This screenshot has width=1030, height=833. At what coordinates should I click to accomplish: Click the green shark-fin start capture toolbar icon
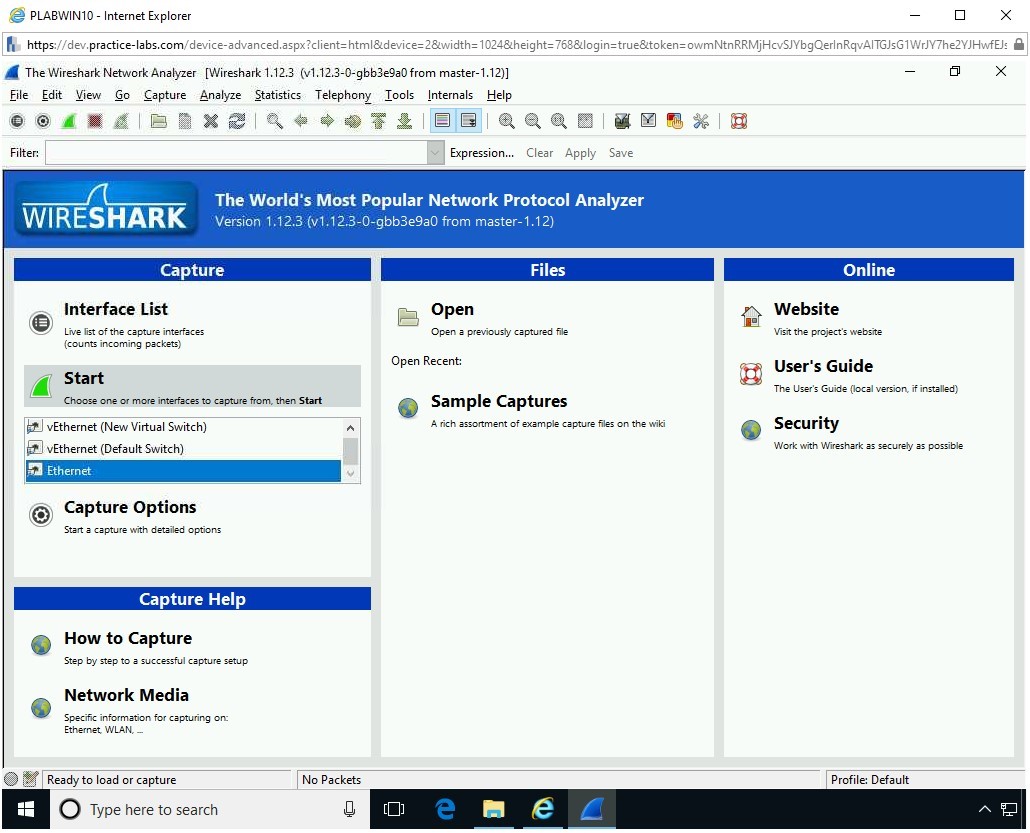click(x=69, y=121)
